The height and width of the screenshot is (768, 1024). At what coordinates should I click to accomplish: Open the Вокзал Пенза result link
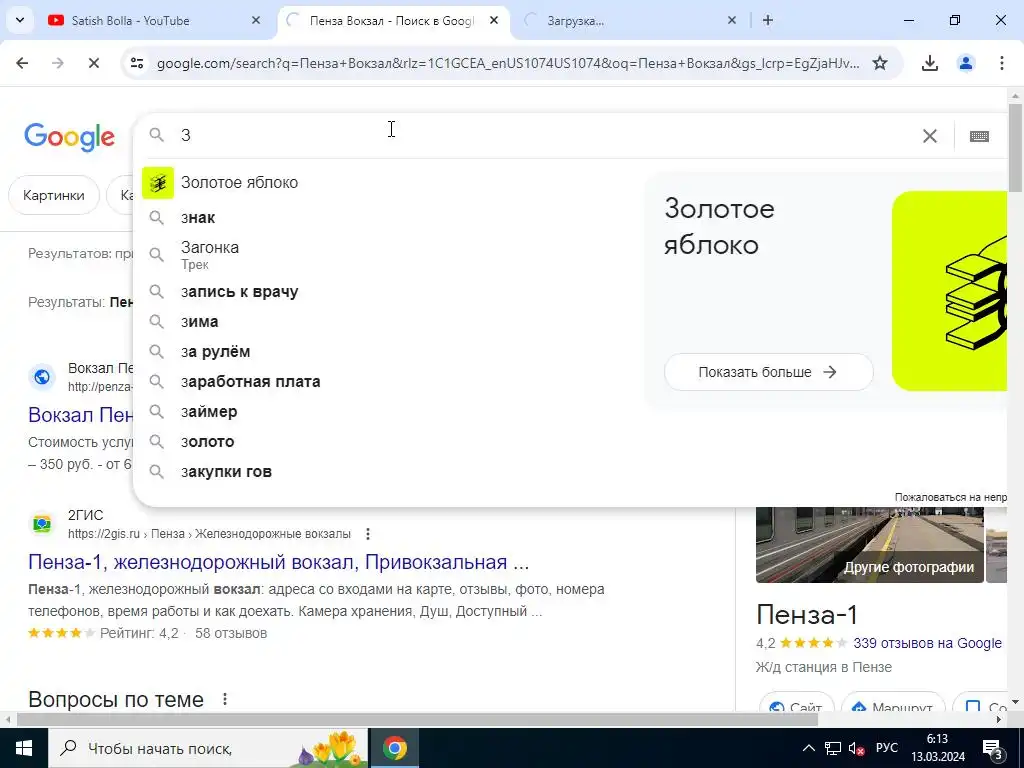(80, 415)
